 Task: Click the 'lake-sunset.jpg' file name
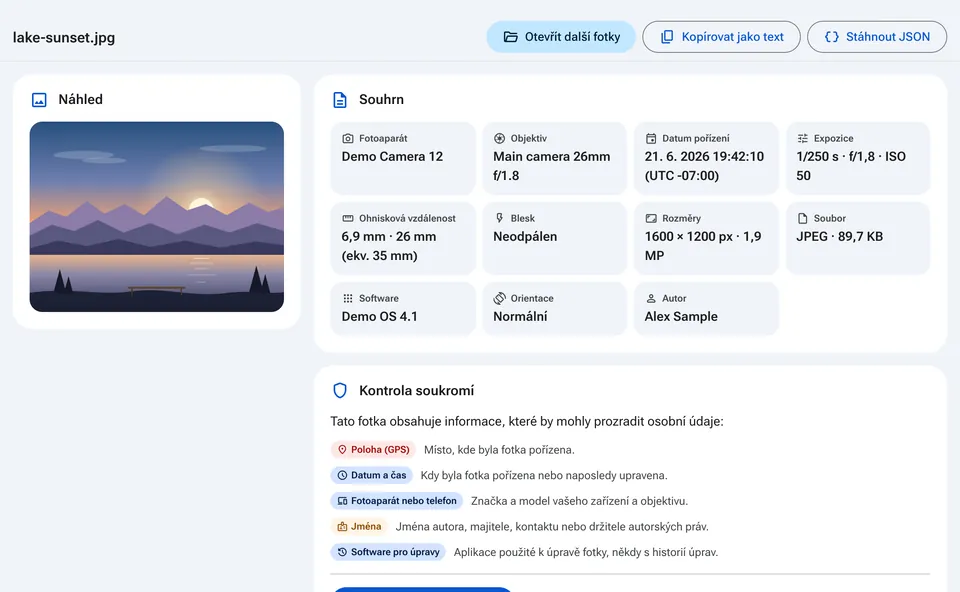tap(64, 37)
